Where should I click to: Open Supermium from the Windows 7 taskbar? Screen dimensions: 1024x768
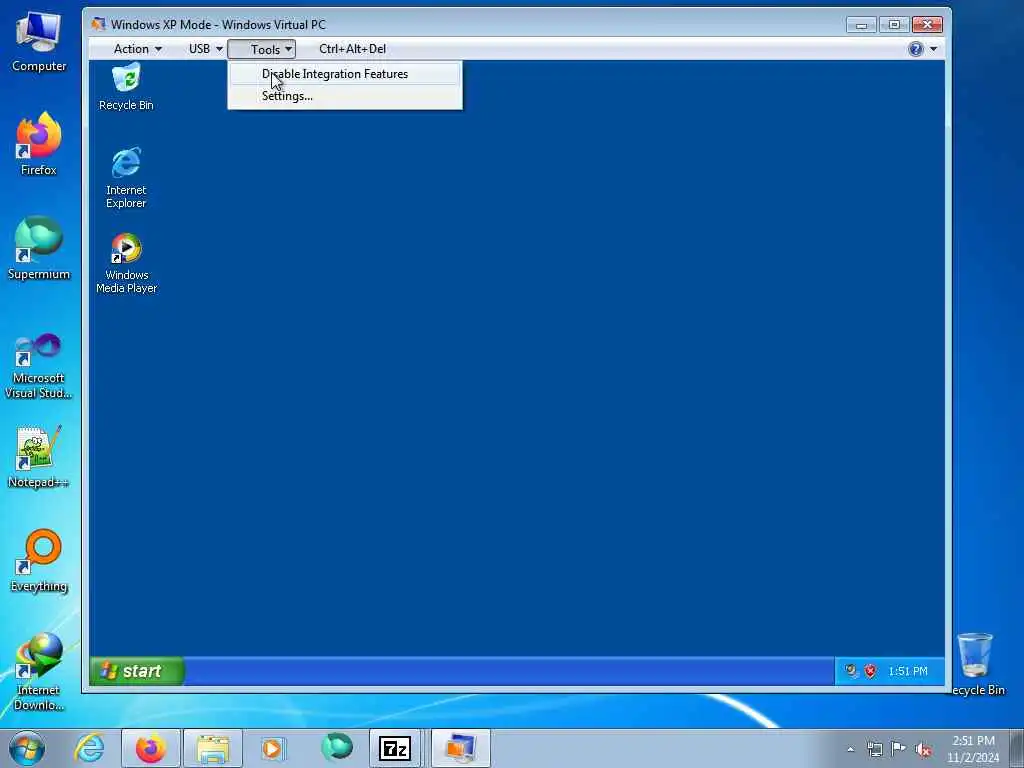337,748
